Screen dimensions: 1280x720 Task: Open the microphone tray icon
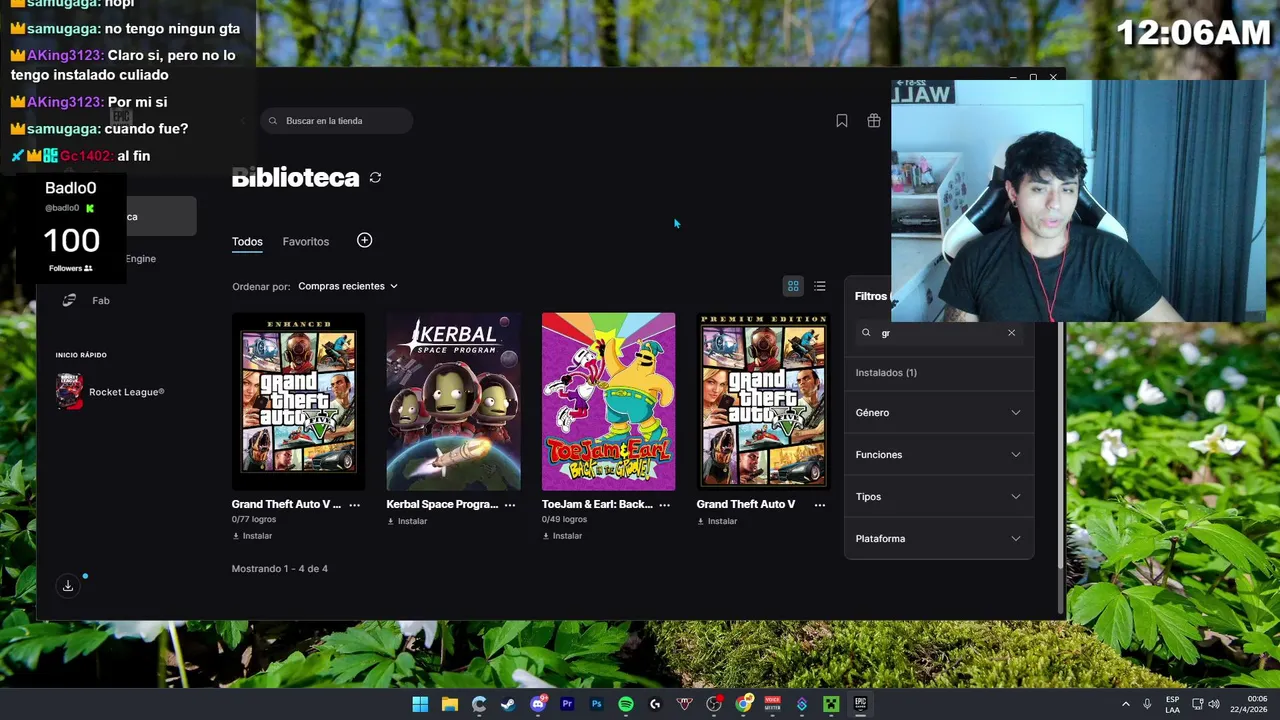(1147, 704)
